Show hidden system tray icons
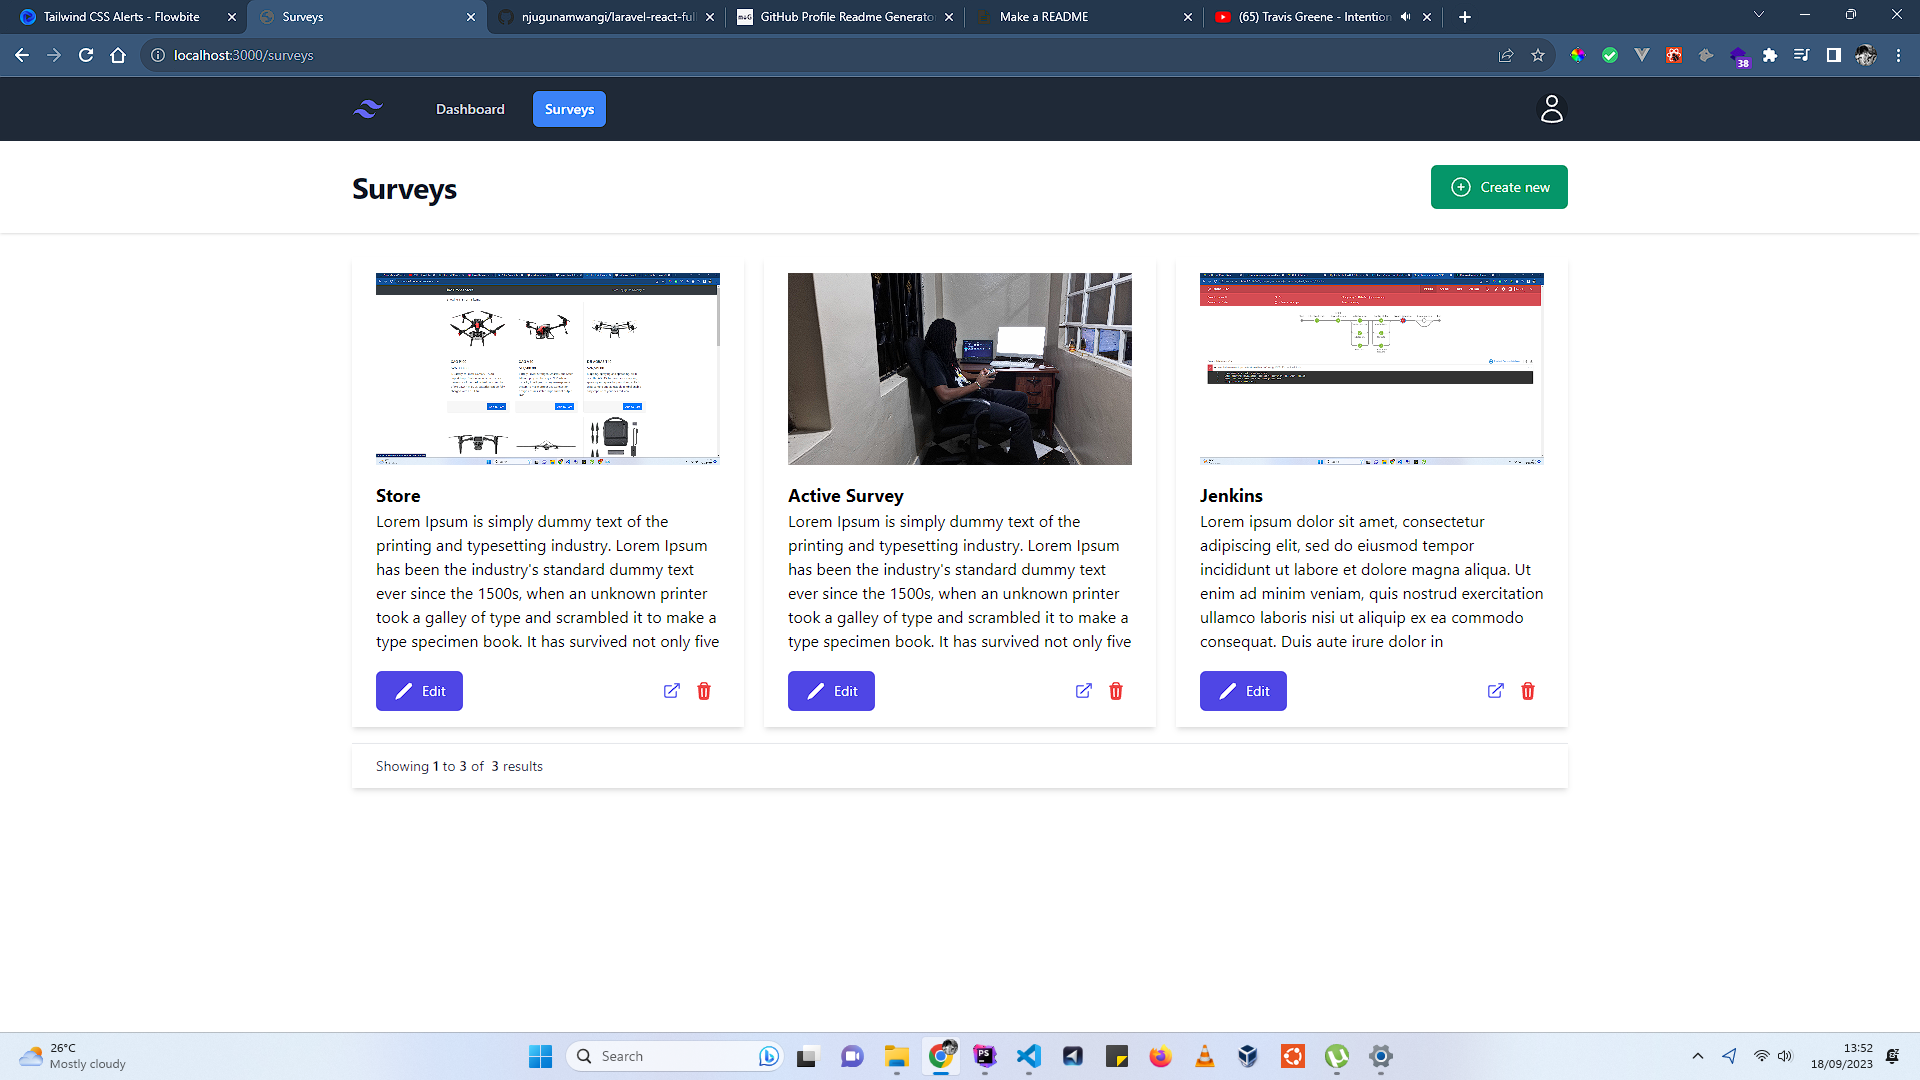This screenshot has height=1080, width=1920. click(x=1697, y=1056)
